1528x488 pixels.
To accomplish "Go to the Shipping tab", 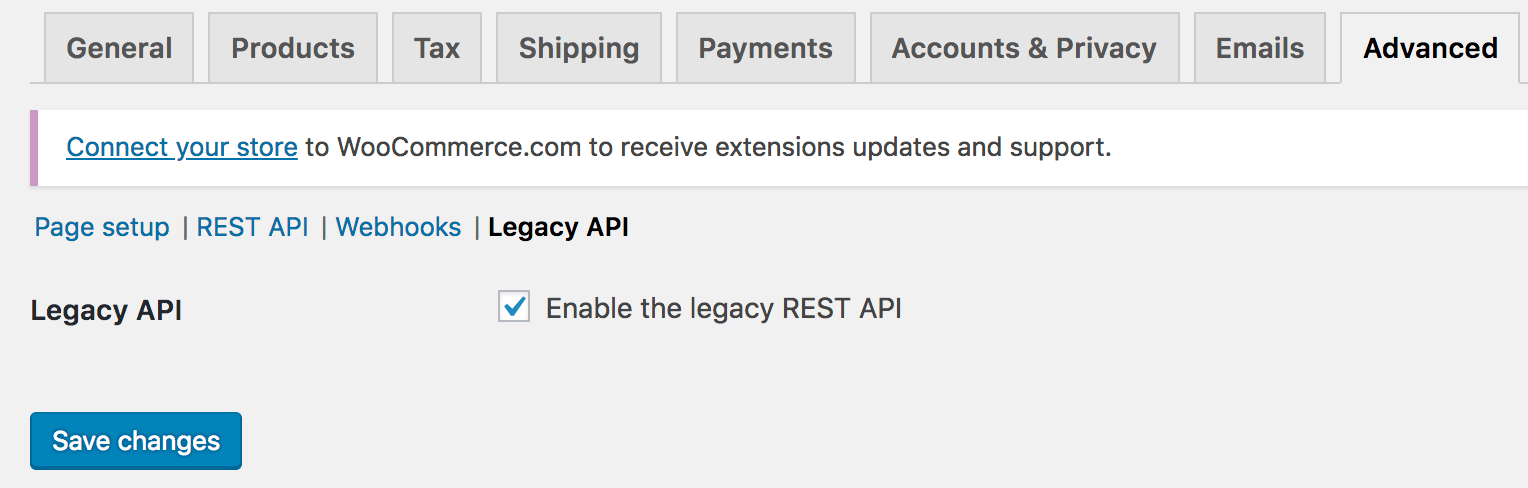I will pyautogui.click(x=579, y=48).
